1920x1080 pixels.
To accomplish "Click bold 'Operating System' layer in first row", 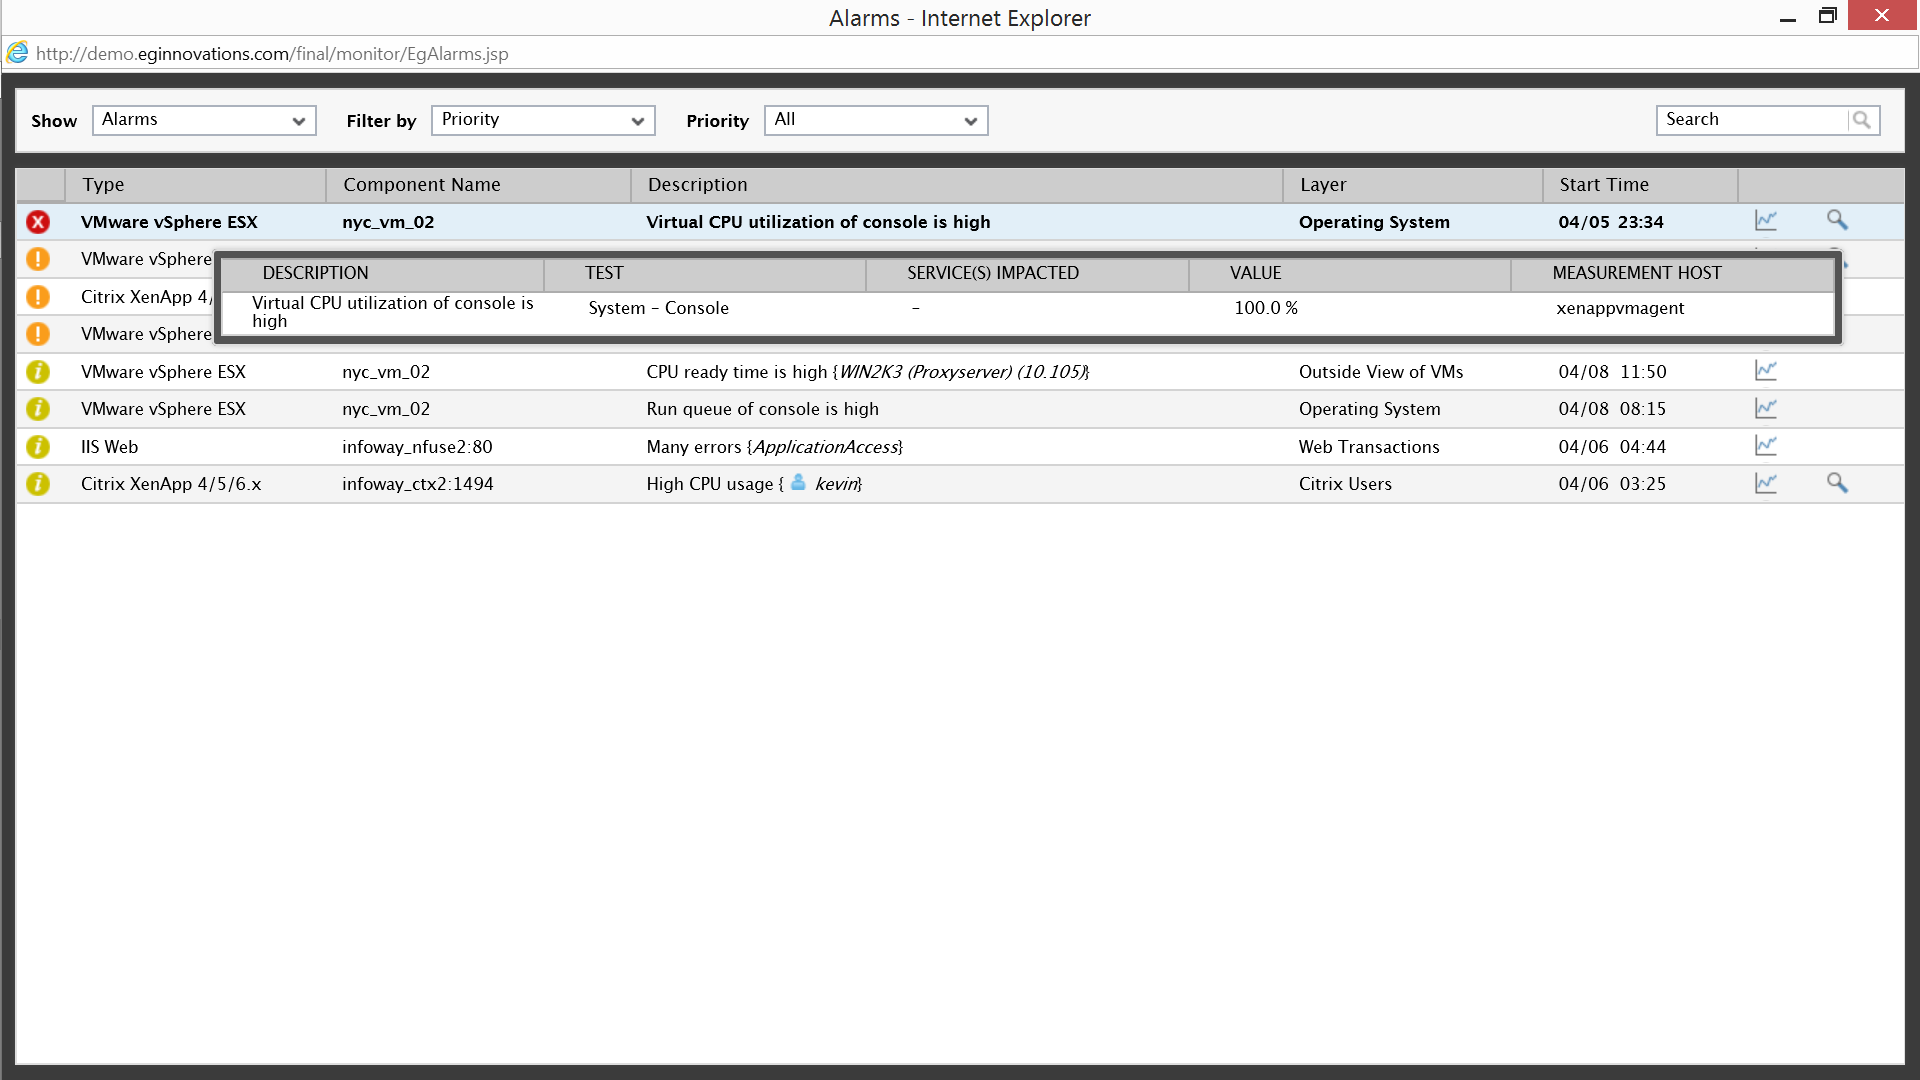I will tap(1374, 222).
